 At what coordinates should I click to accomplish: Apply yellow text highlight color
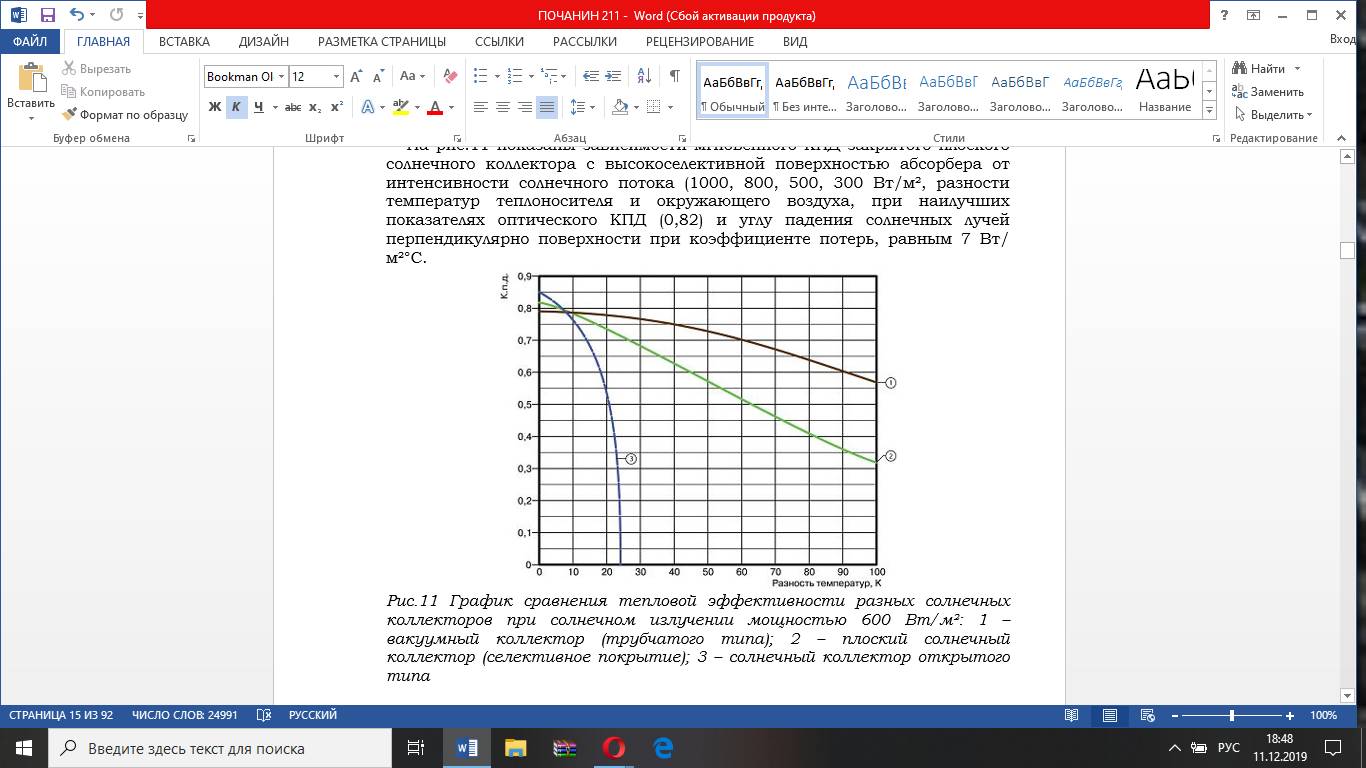400,107
